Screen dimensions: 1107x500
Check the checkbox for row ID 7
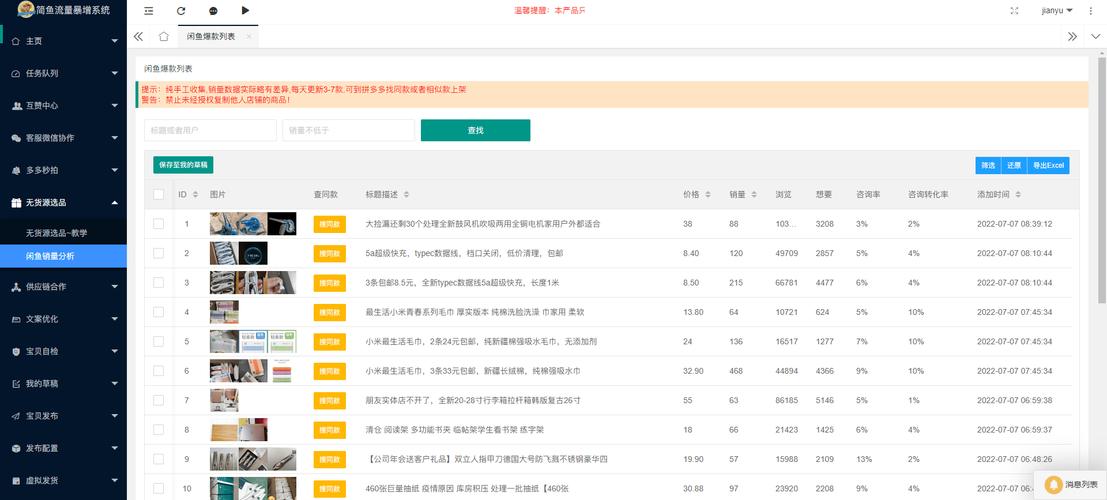pos(158,400)
